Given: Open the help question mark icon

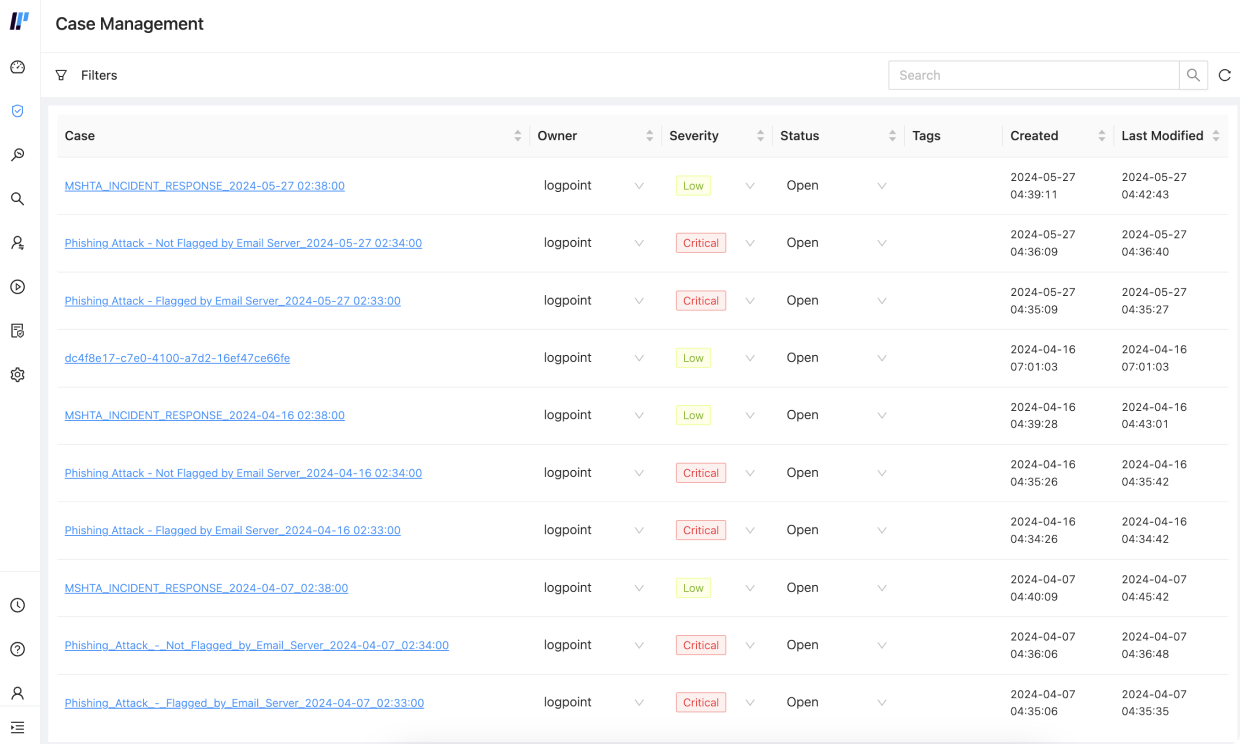Looking at the screenshot, I should 17,649.
